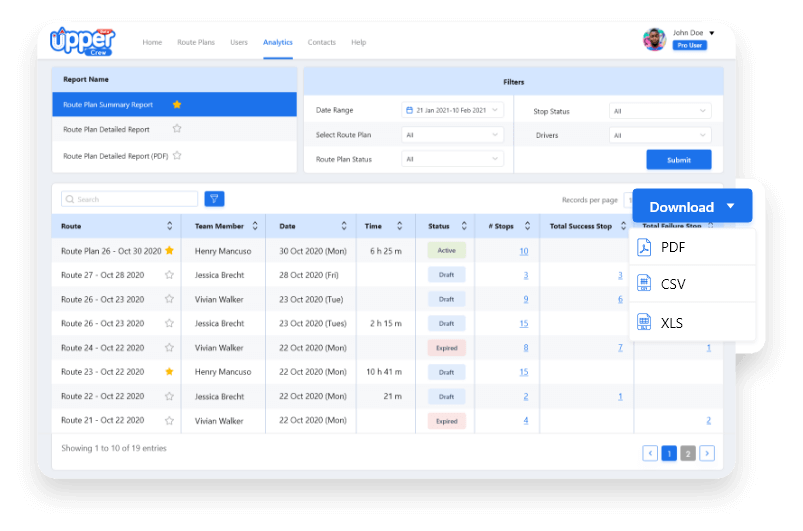803x531 pixels.
Task: Open the Route Plan Status dropdown
Action: [452, 159]
